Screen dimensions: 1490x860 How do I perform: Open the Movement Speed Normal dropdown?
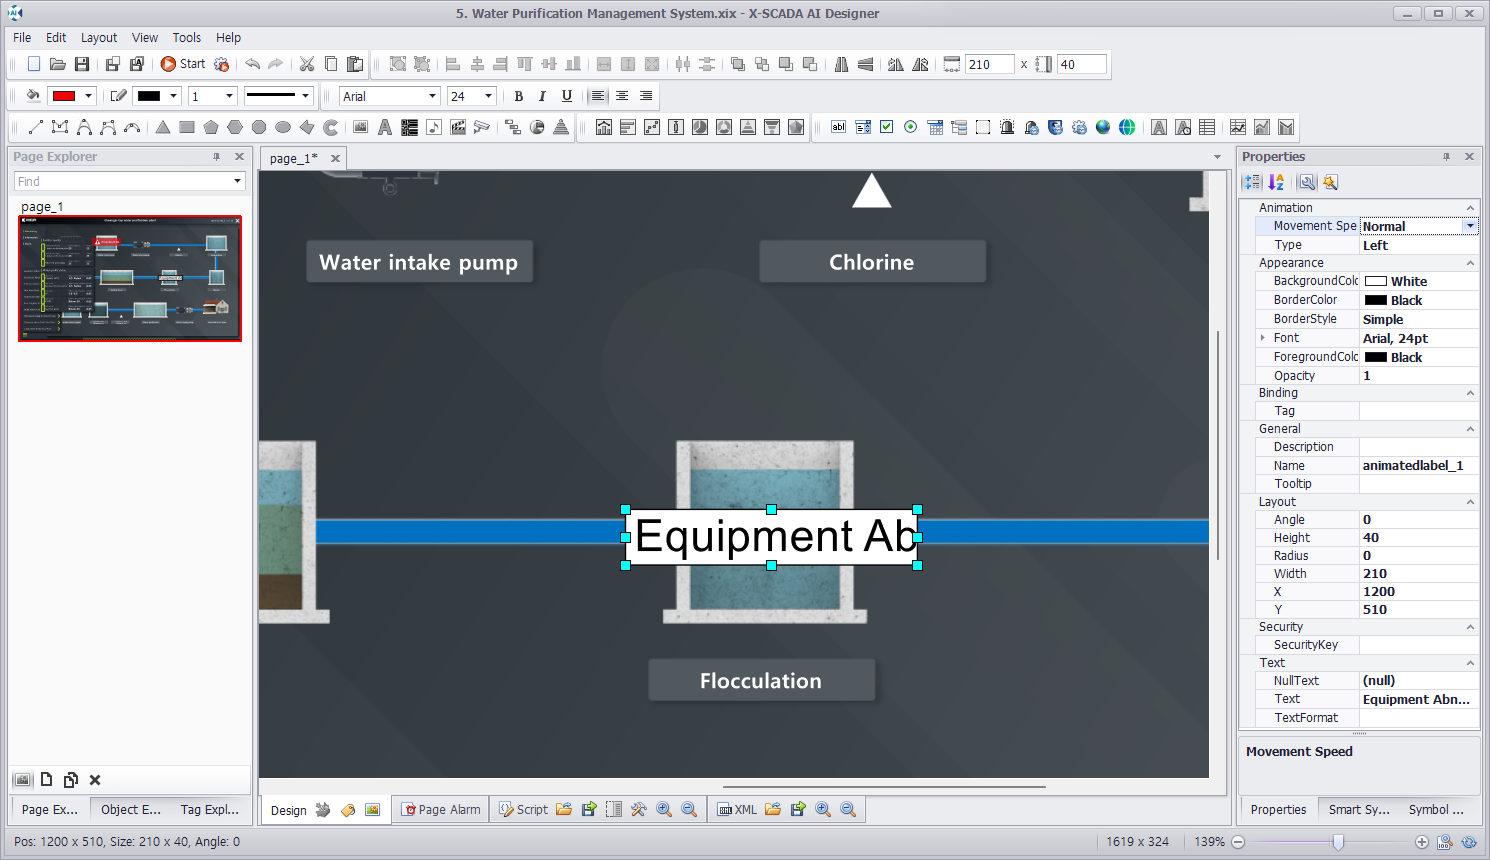(x=1470, y=226)
